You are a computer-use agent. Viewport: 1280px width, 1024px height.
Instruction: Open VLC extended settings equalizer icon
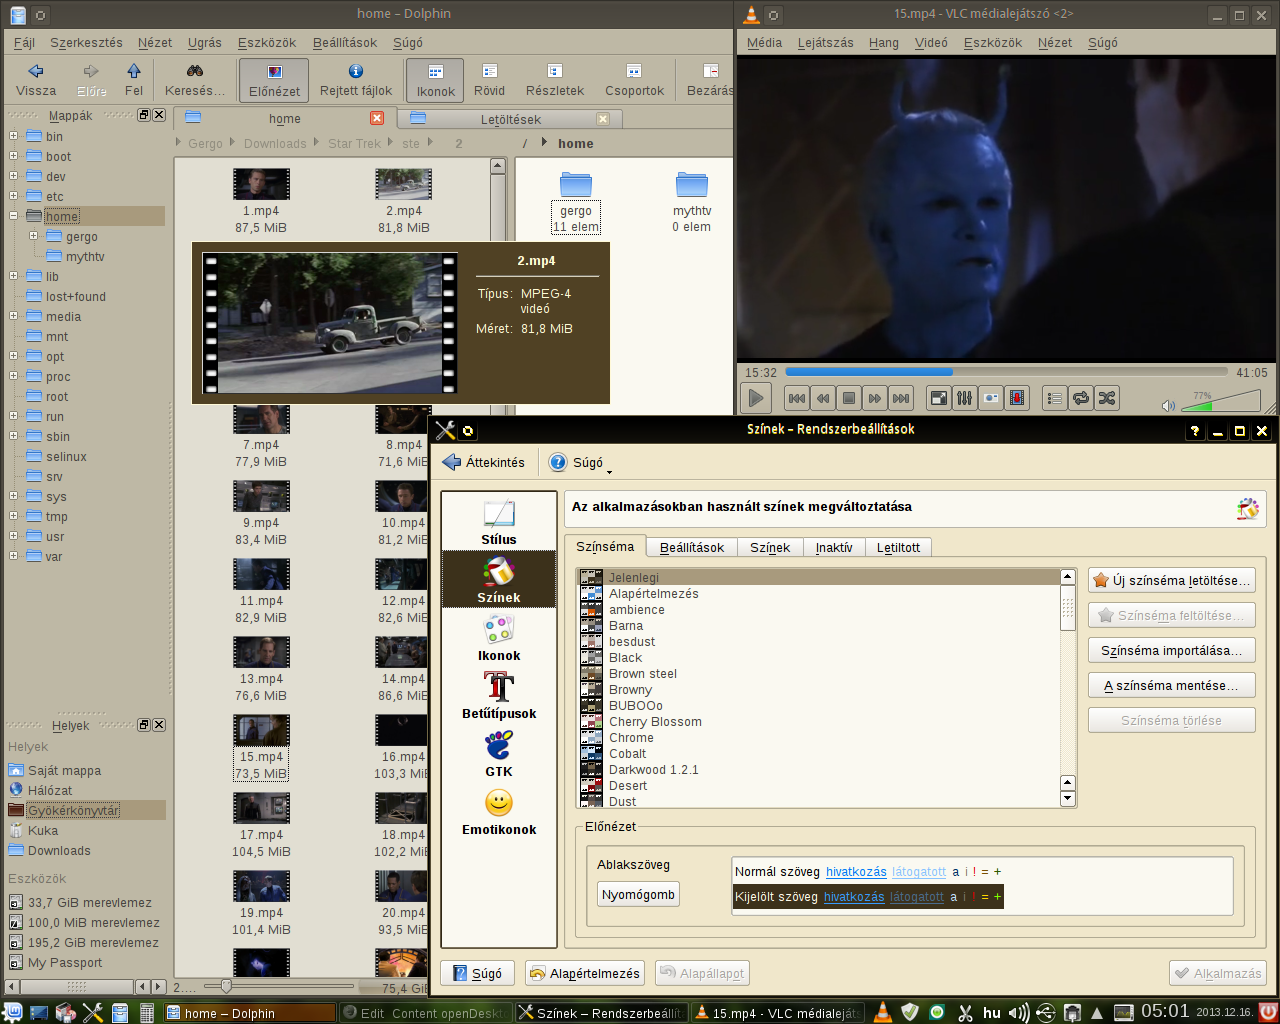tap(965, 398)
